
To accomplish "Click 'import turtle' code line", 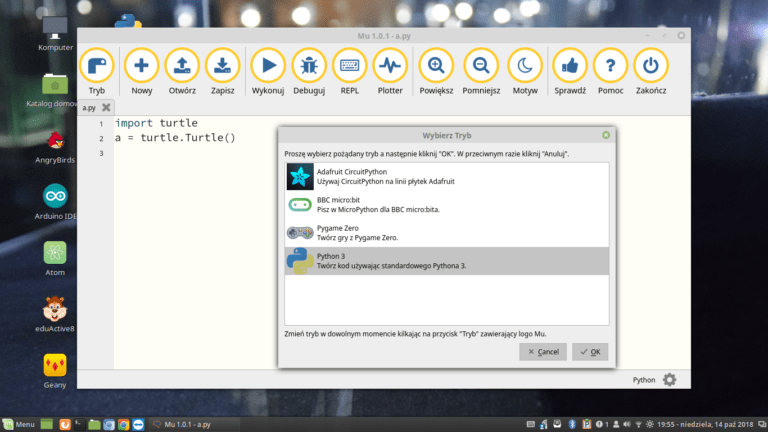I will [x=156, y=123].
